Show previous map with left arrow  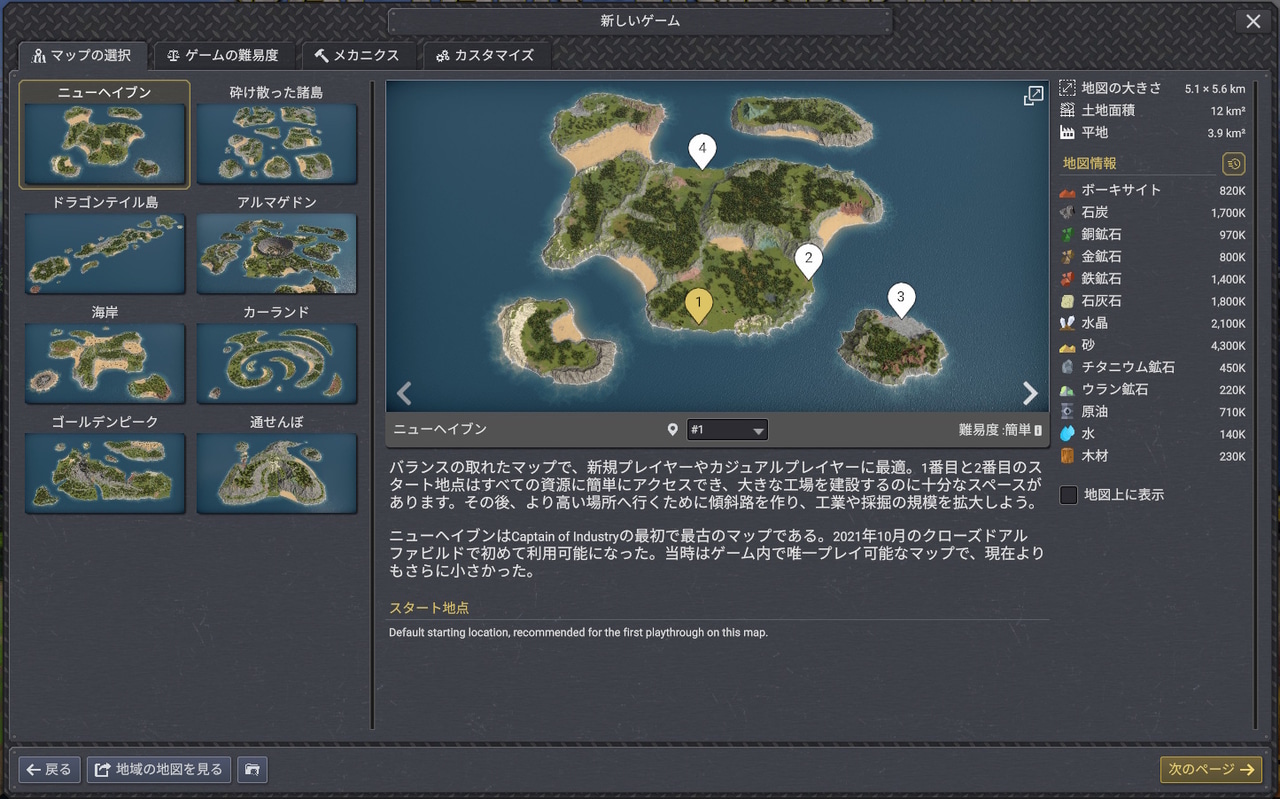click(404, 393)
